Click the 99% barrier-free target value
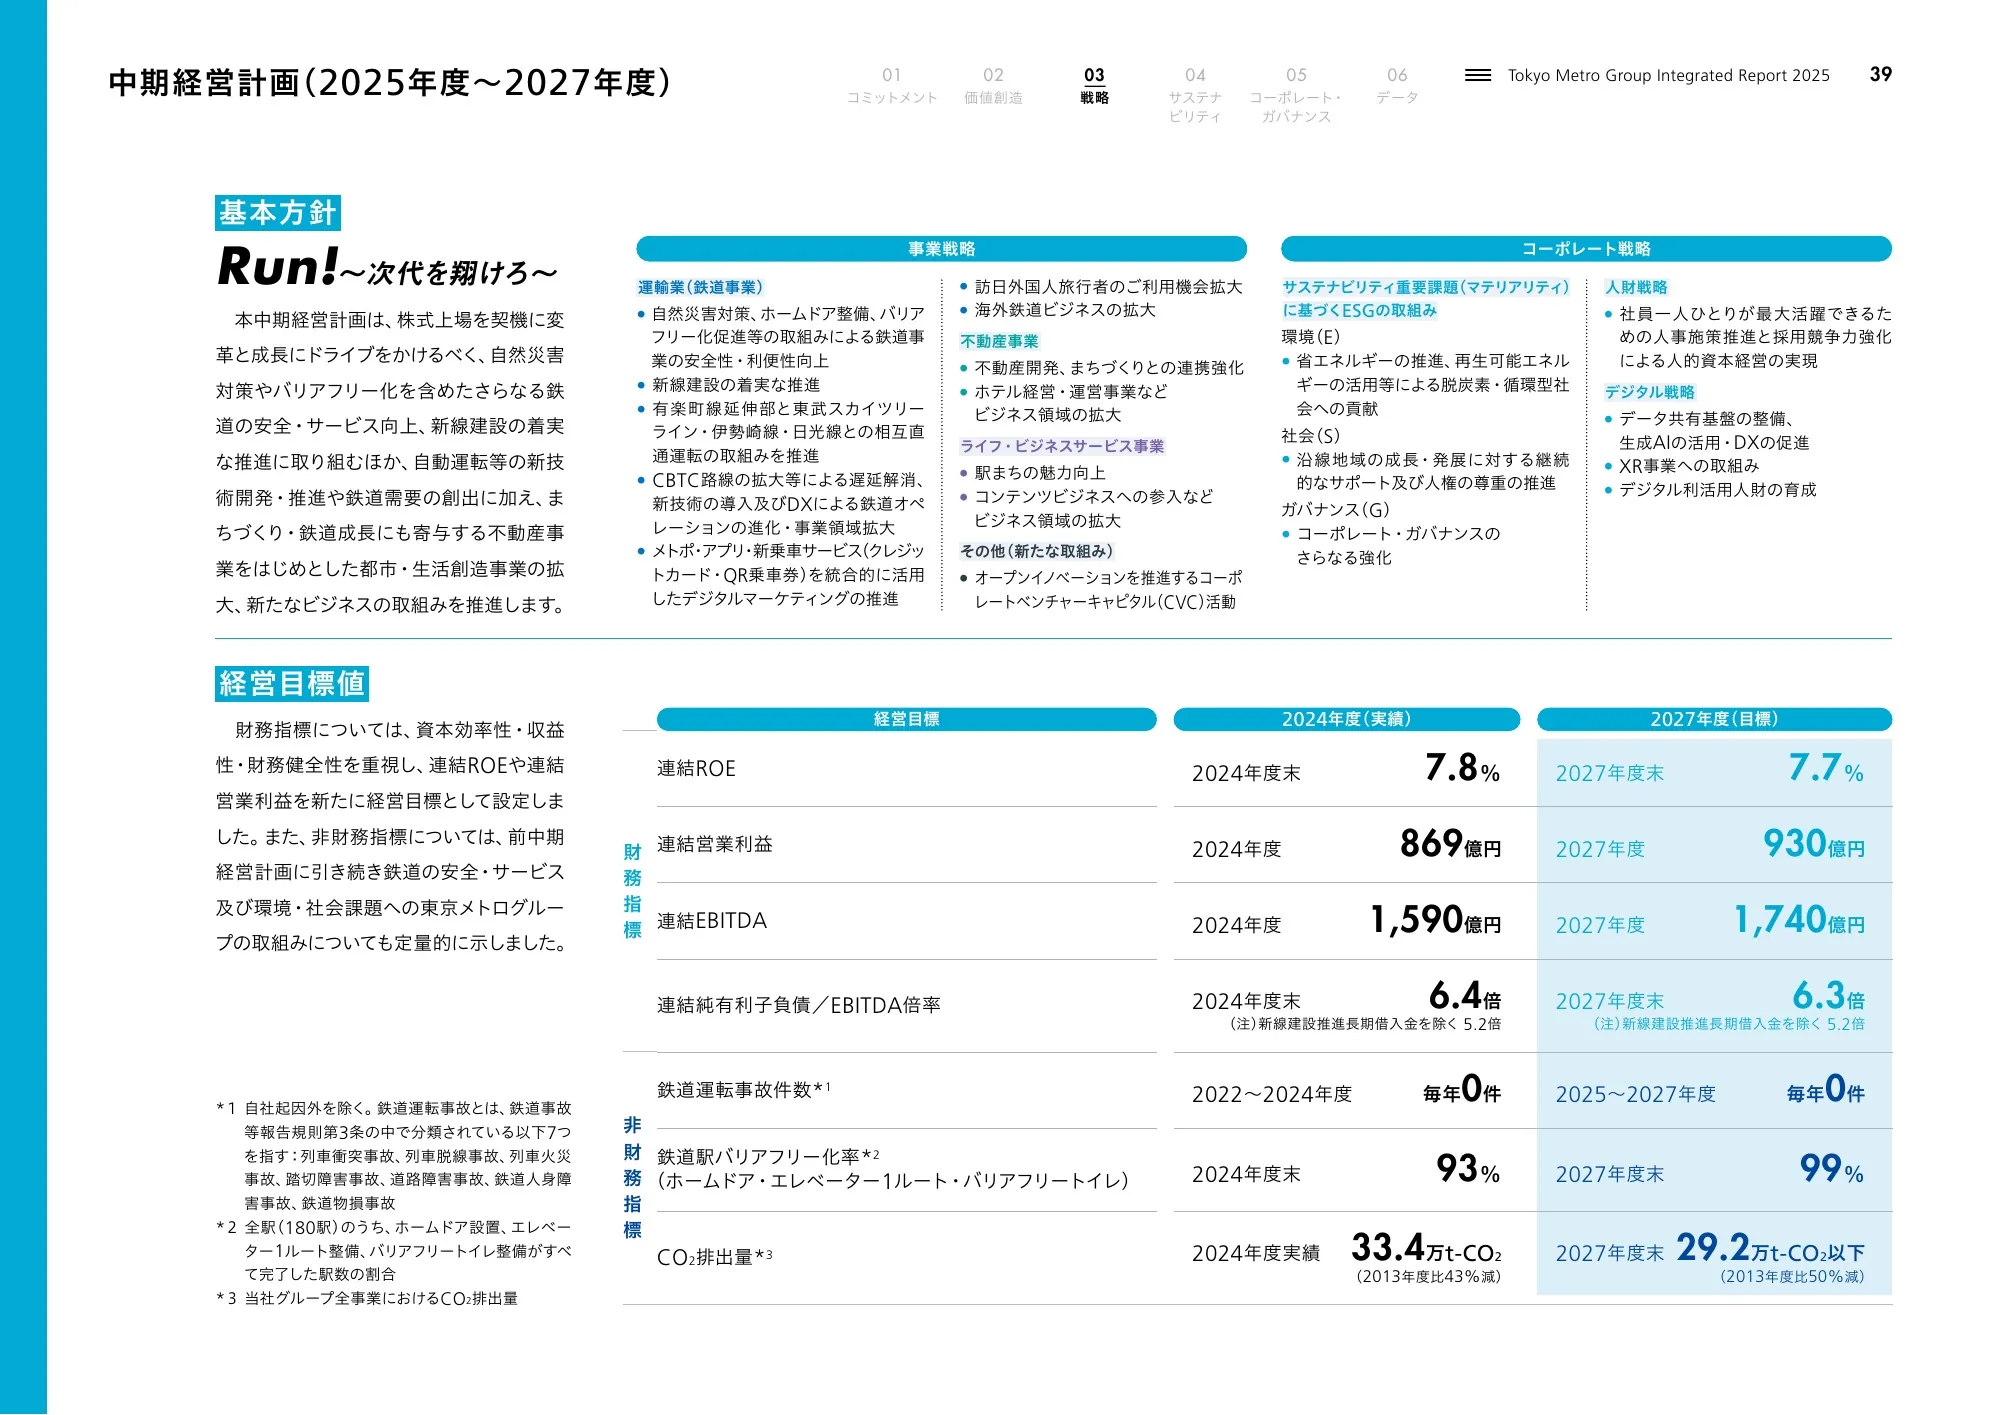This screenshot has width=2000, height=1415. [1832, 1169]
